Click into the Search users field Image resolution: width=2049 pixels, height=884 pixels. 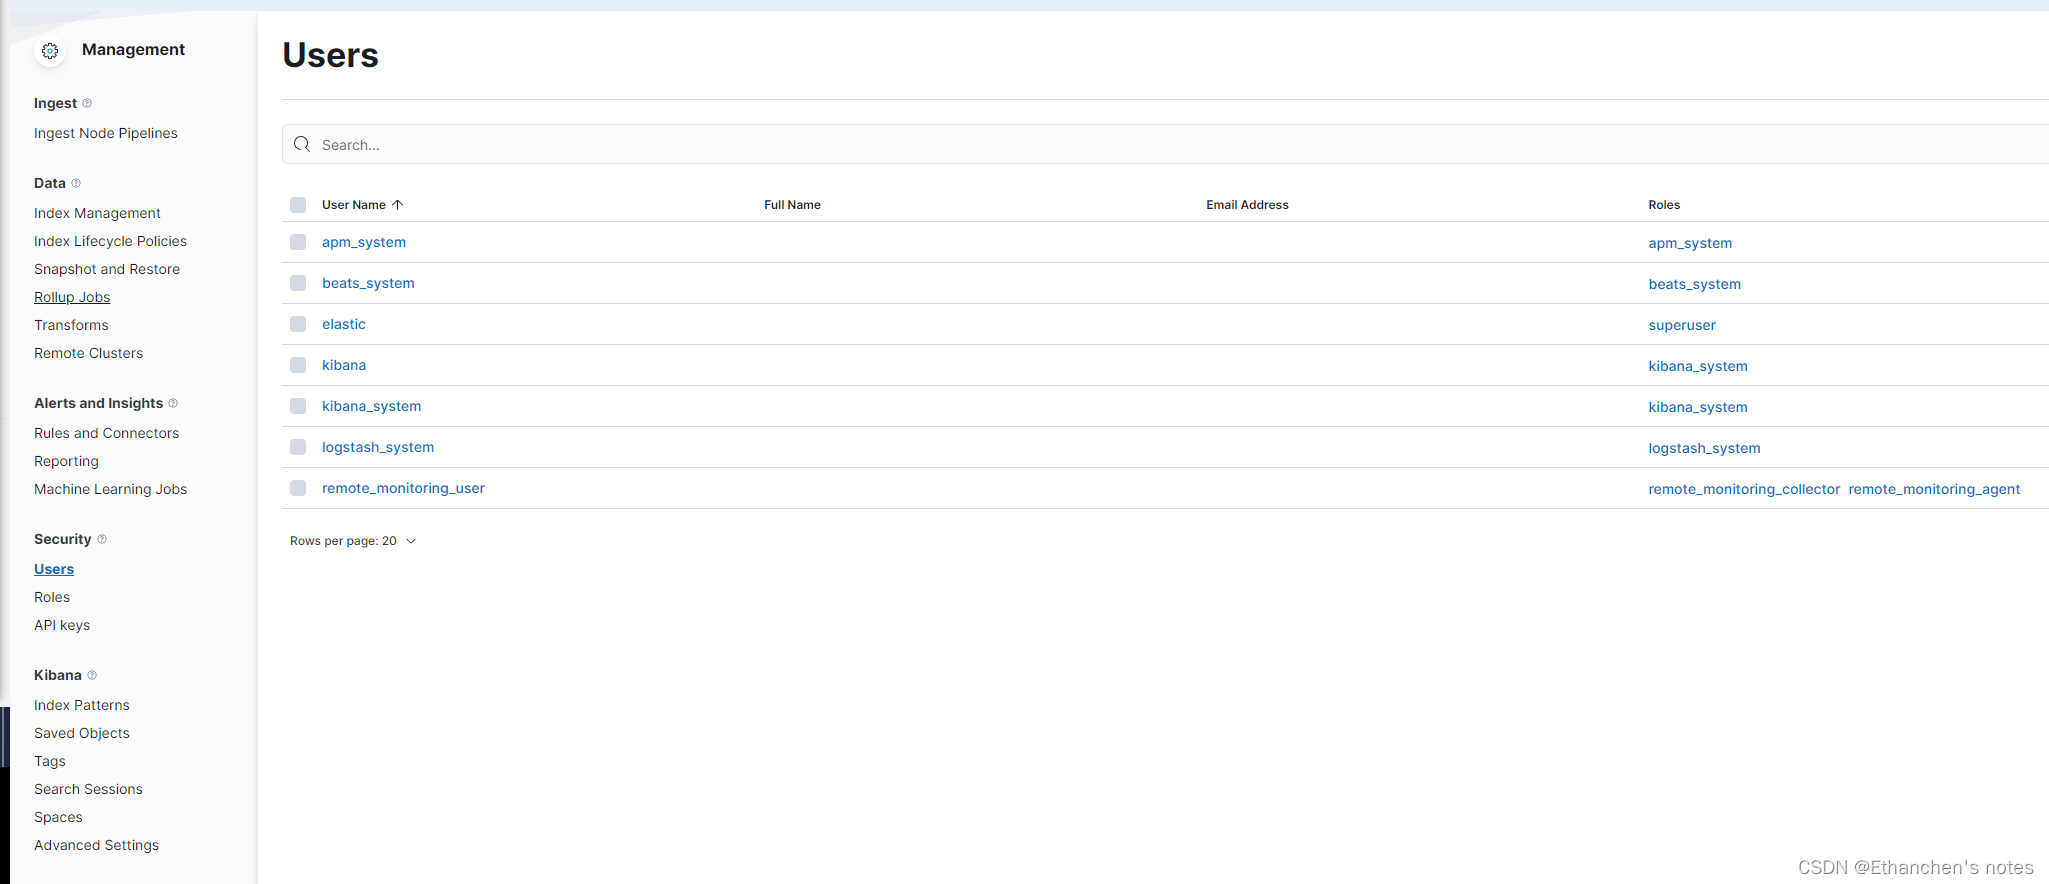(x=1165, y=144)
